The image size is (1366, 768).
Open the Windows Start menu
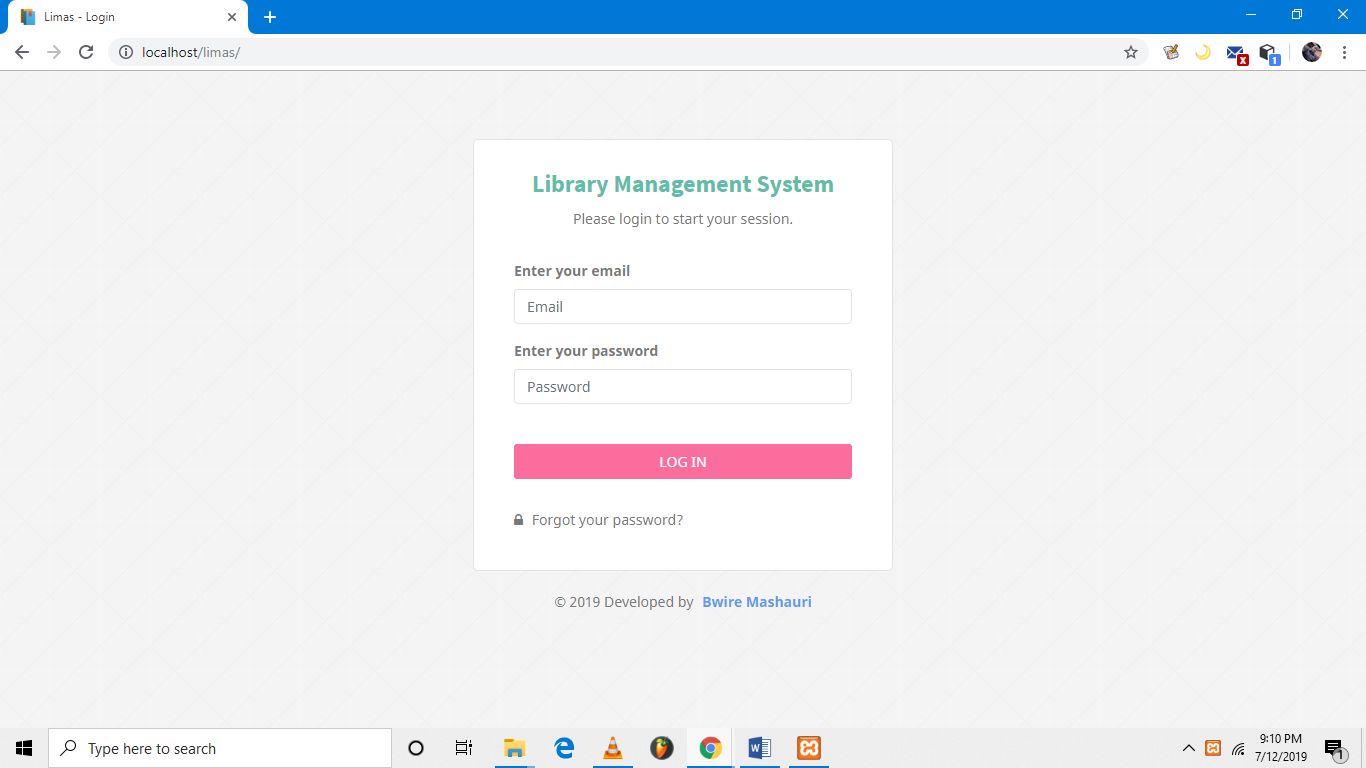(24, 748)
